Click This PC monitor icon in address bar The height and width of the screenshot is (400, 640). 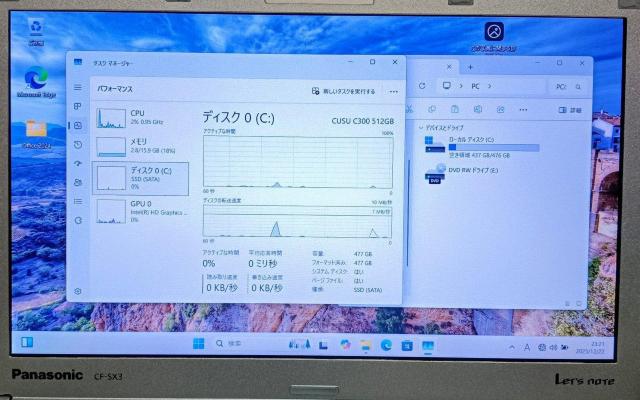click(447, 86)
